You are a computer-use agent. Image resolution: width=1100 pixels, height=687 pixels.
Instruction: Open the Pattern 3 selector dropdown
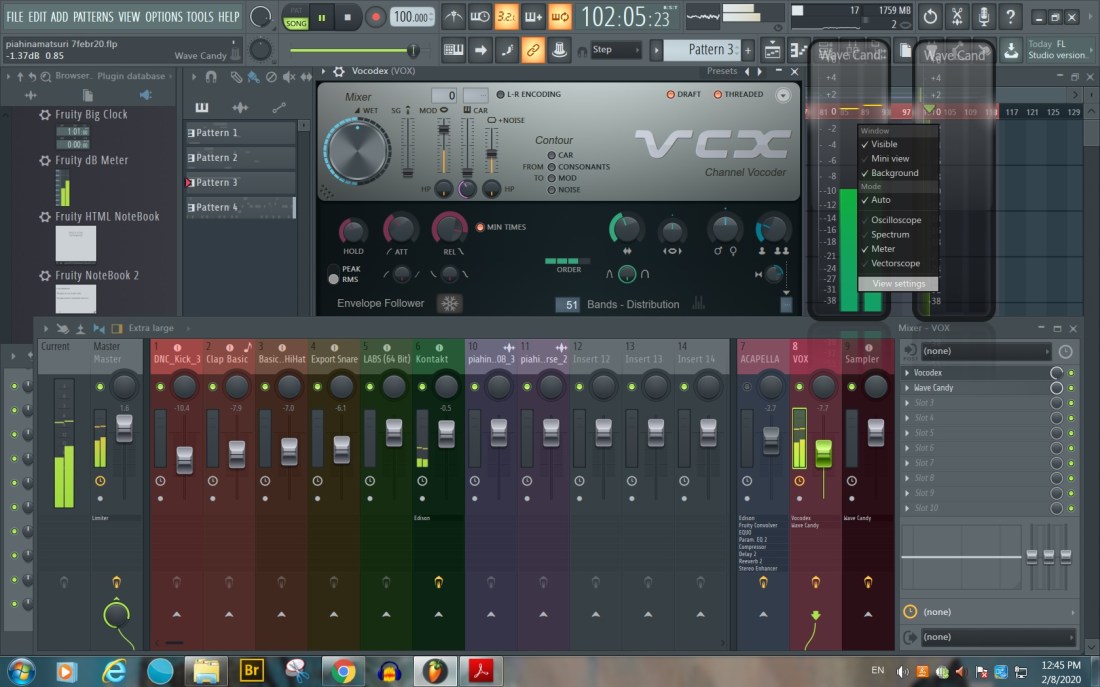point(706,50)
